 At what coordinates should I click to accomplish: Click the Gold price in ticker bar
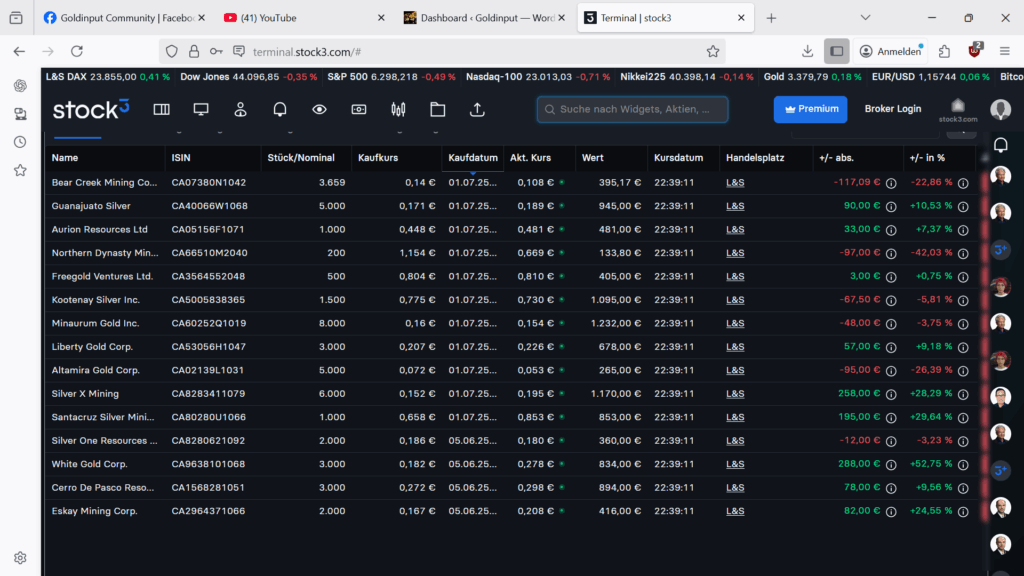pyautogui.click(x=812, y=77)
